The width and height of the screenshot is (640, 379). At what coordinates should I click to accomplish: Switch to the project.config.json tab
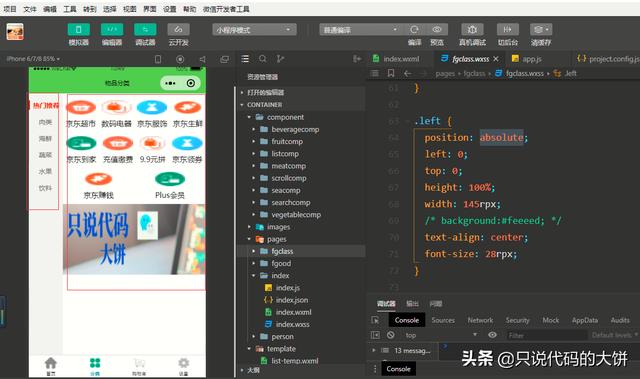pos(608,59)
